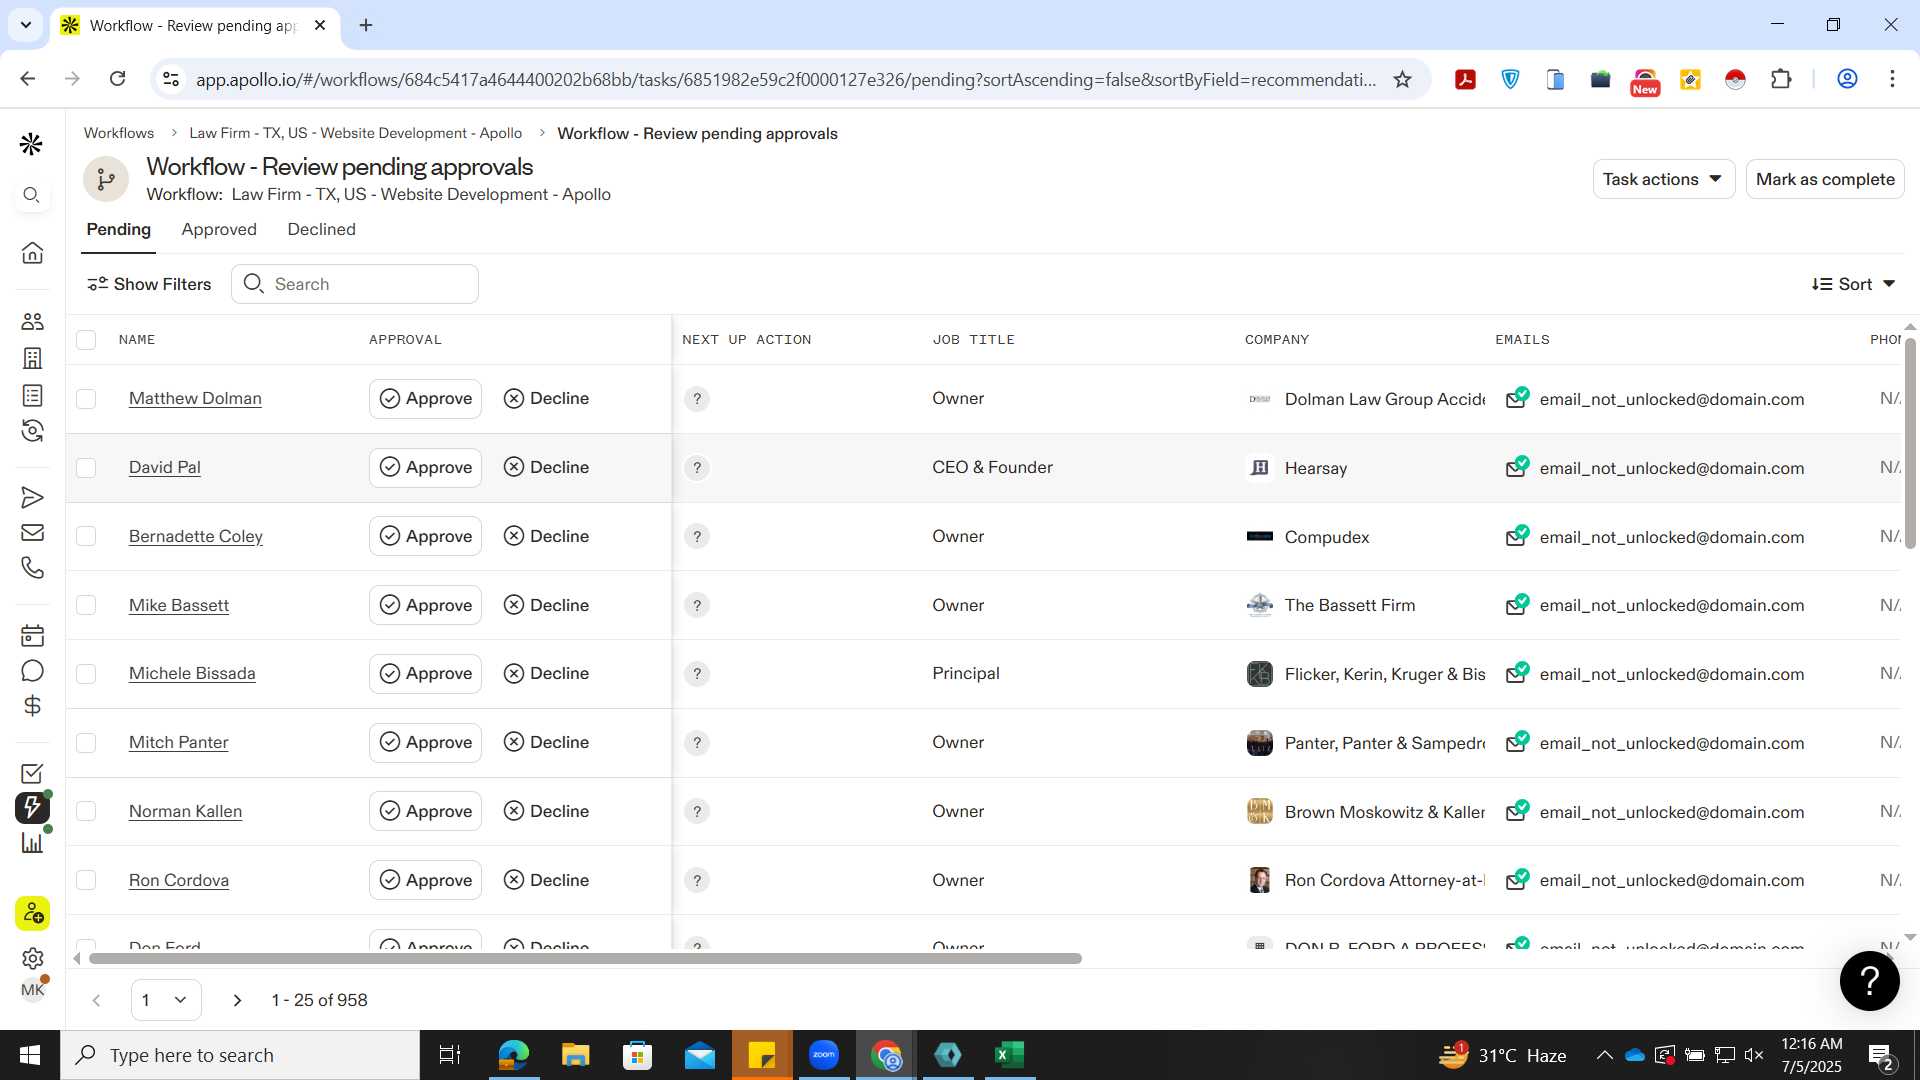This screenshot has height=1080, width=1920.
Task: Check the box for Norman Kallen
Action: 86,811
